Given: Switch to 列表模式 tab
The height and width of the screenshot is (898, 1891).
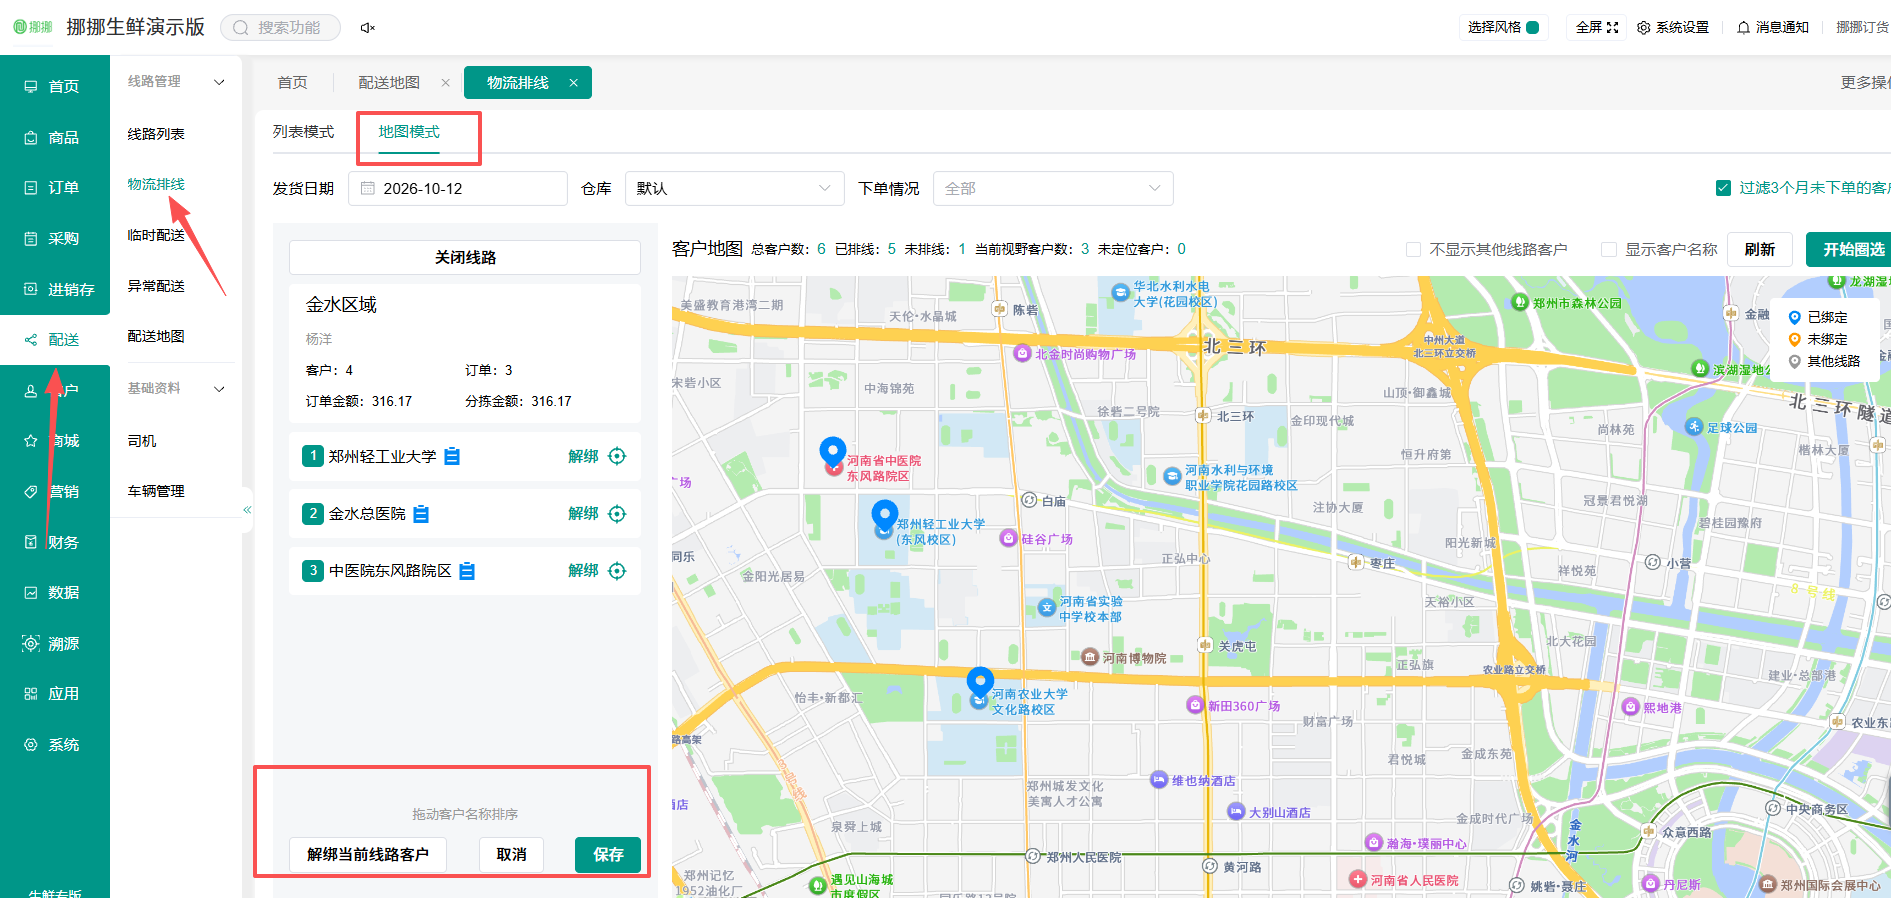Looking at the screenshot, I should pyautogui.click(x=304, y=132).
